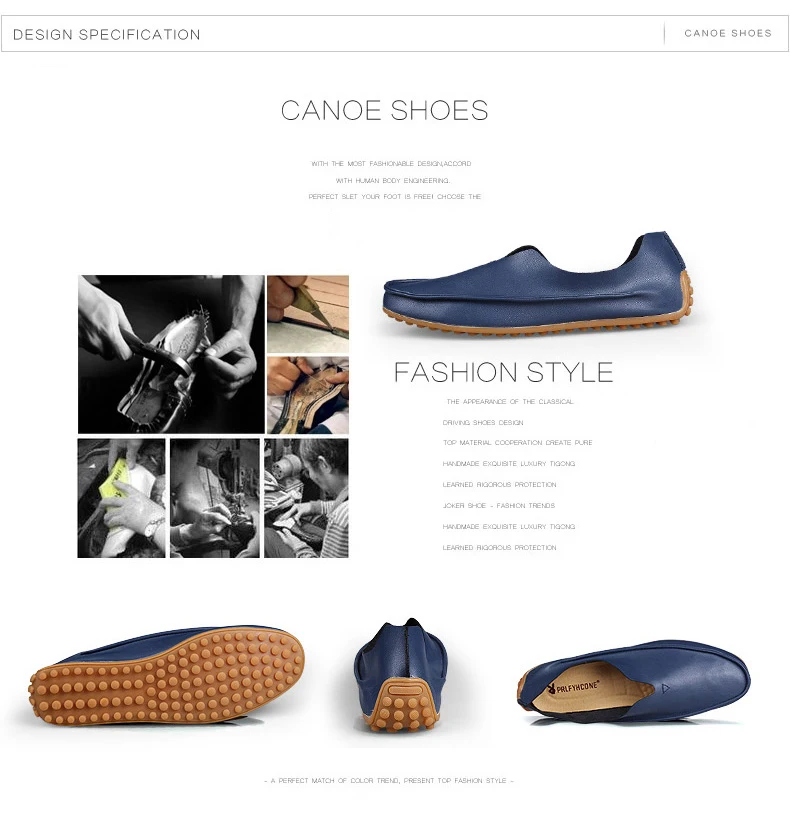
Task: Click the FASHION STYLE heading
Action: pyautogui.click(x=503, y=372)
